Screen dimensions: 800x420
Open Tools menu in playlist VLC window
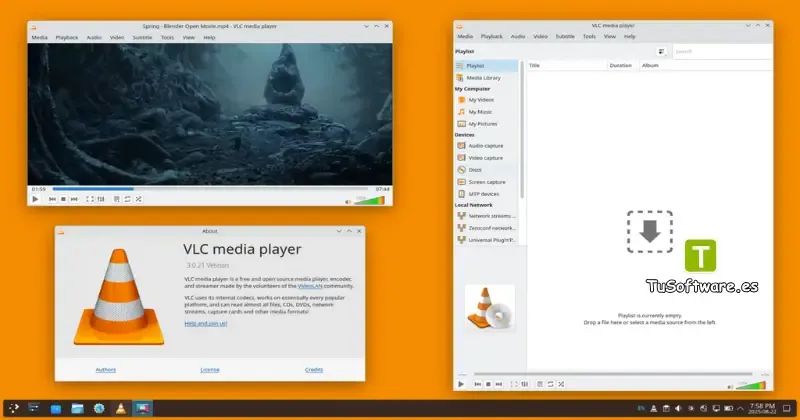click(589, 36)
